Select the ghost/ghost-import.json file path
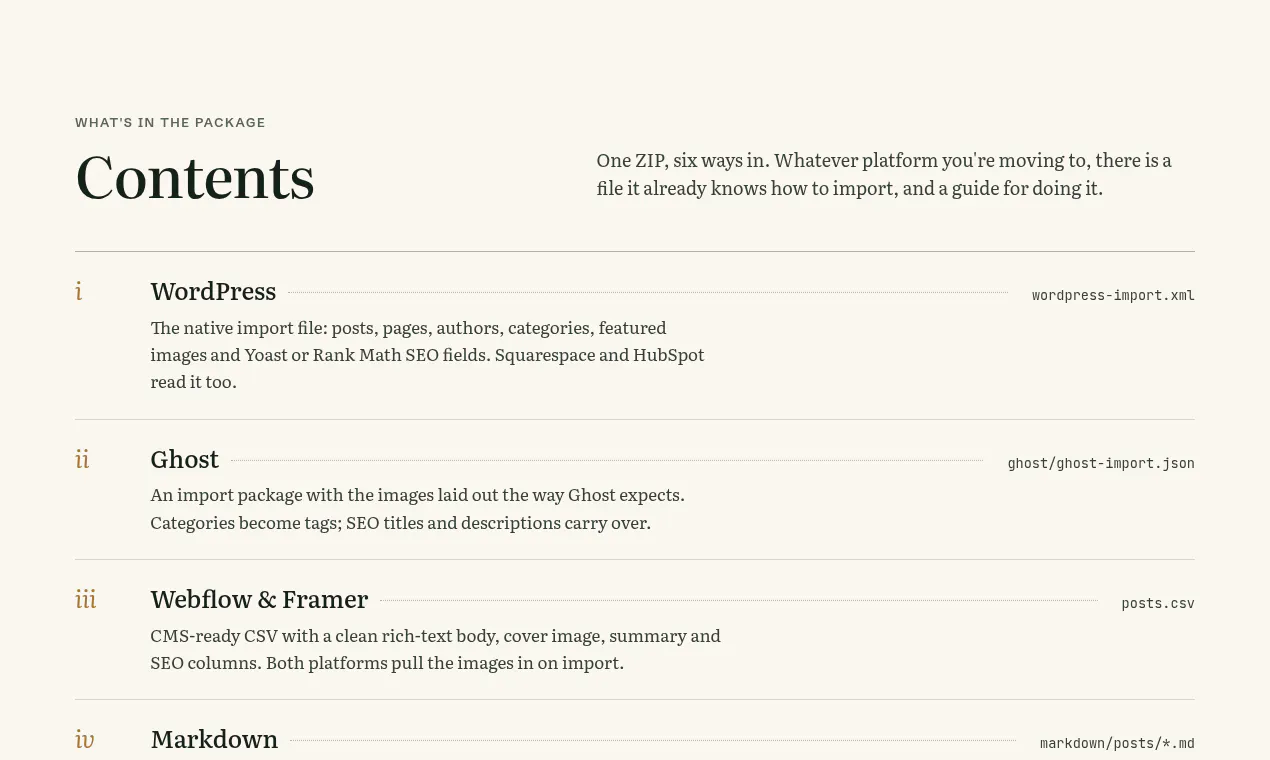Image resolution: width=1270 pixels, height=760 pixels. [1101, 463]
